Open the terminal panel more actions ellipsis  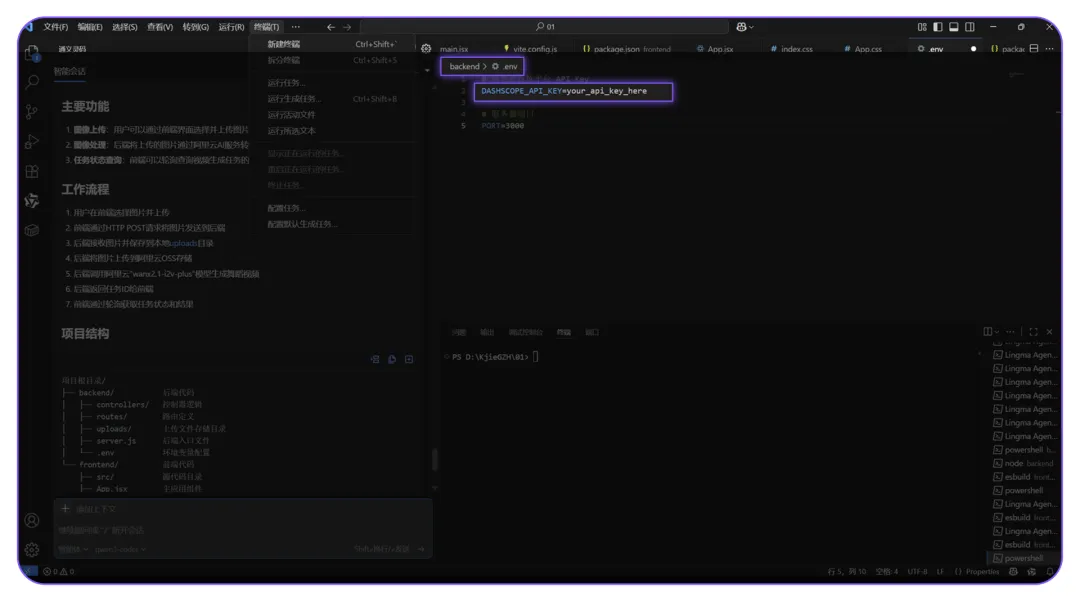coord(1010,332)
